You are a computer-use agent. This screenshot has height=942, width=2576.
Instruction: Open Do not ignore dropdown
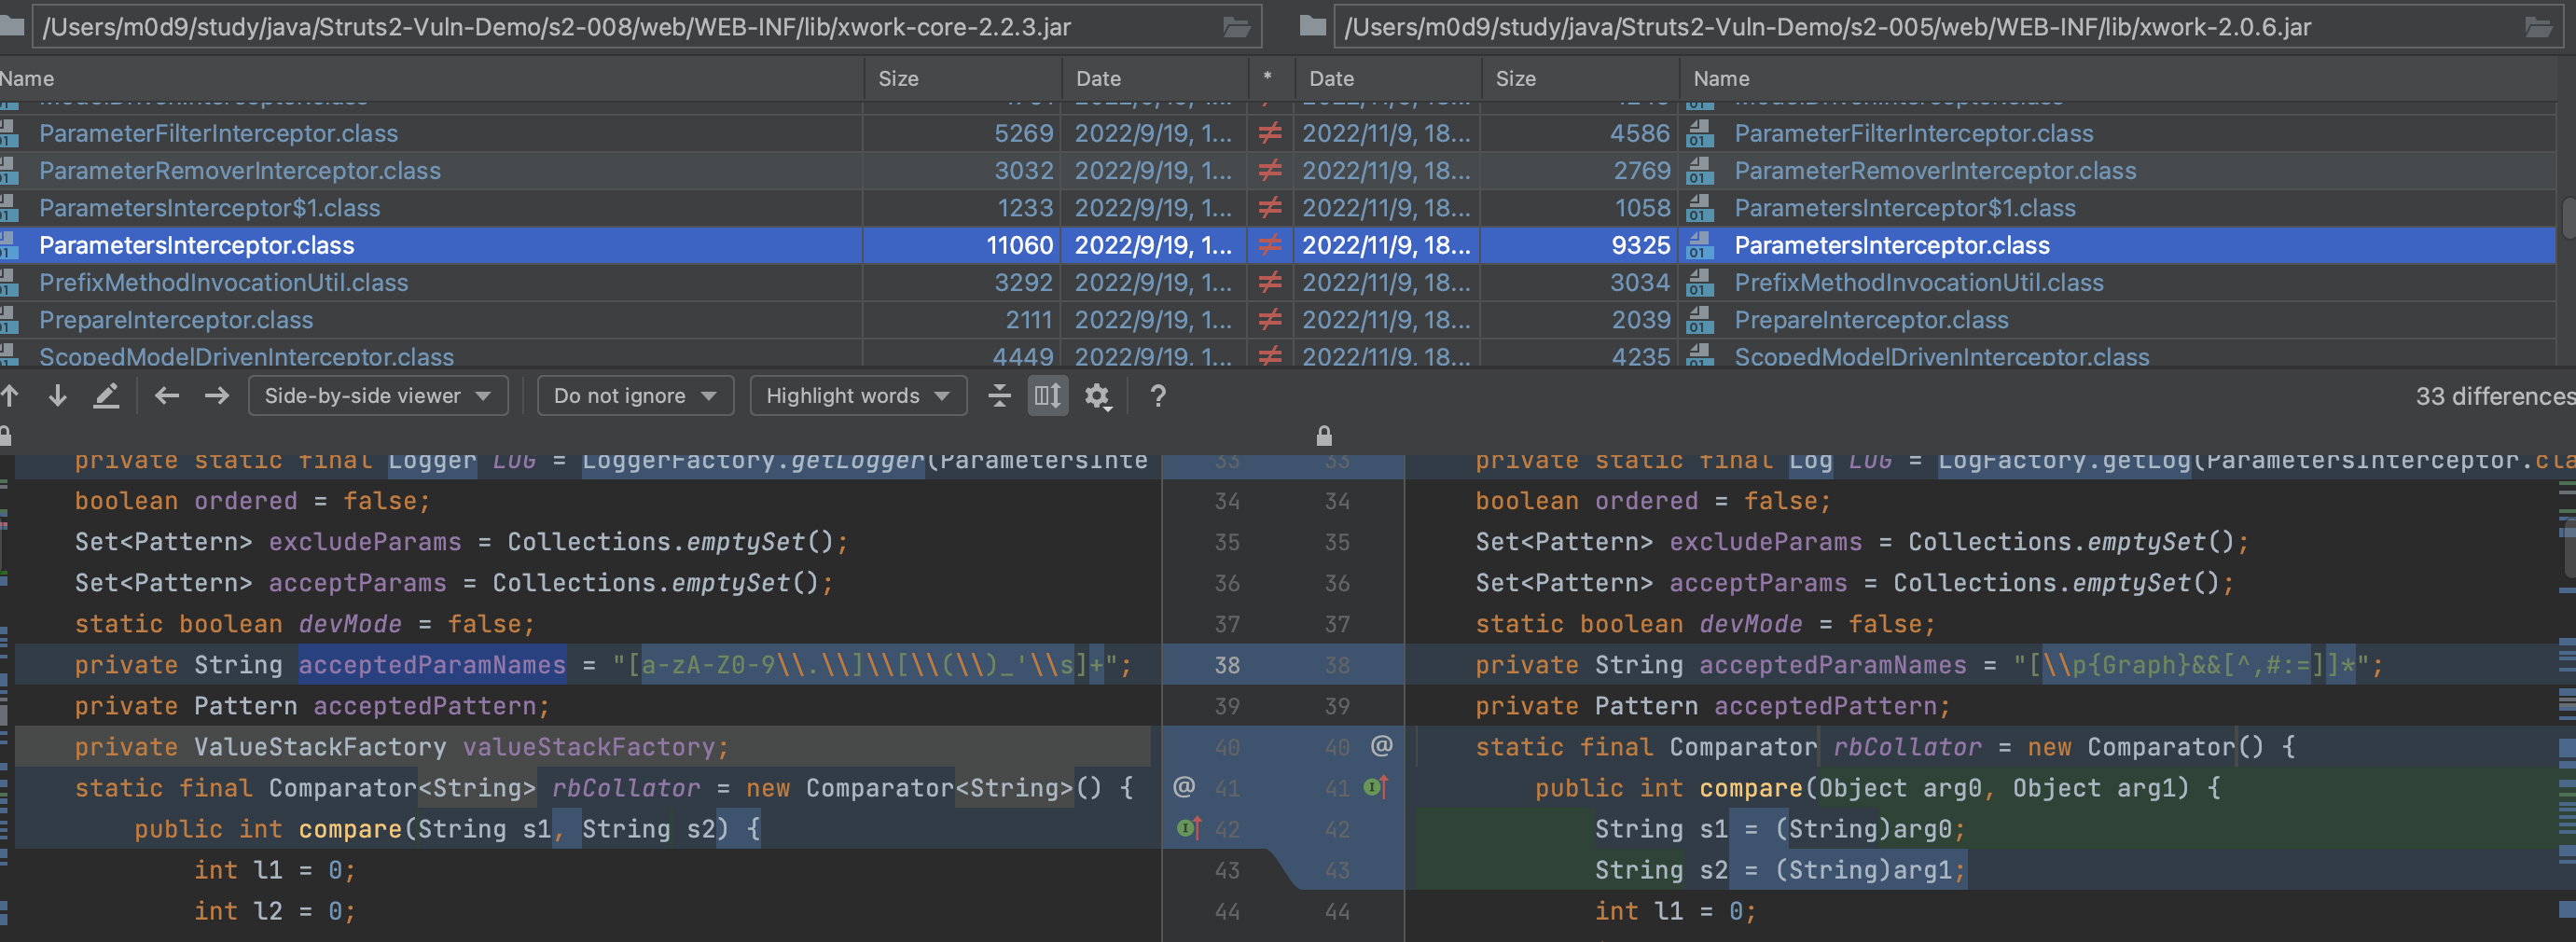tap(635, 396)
